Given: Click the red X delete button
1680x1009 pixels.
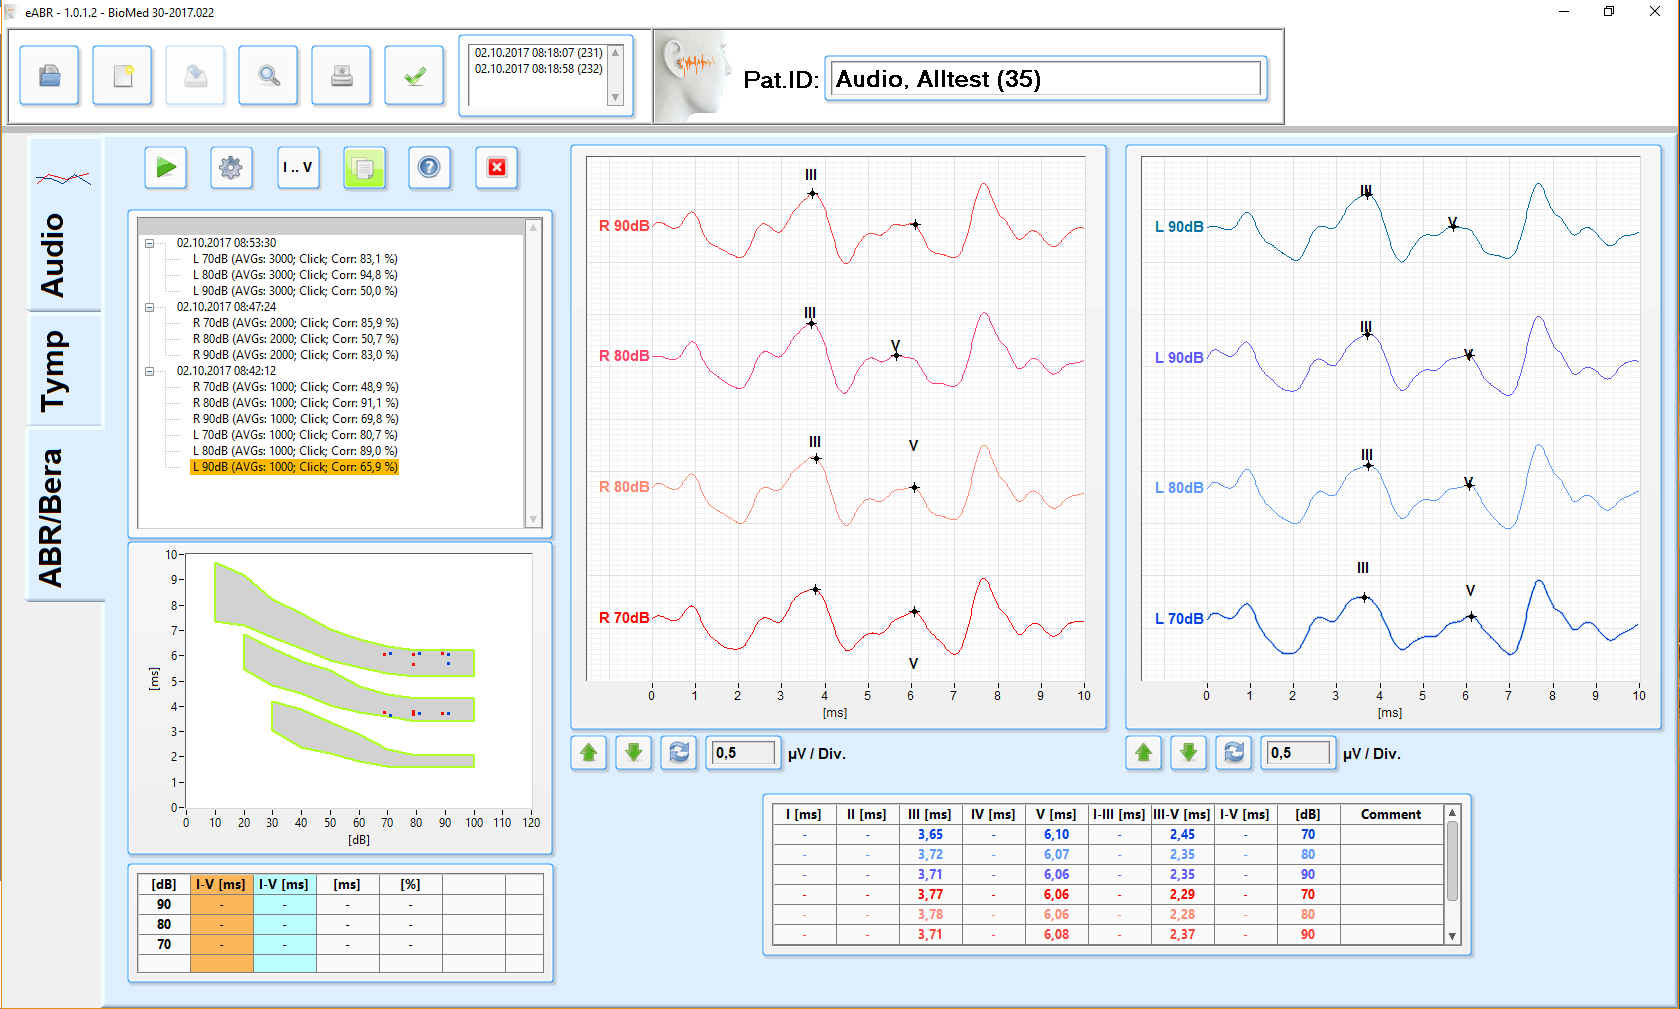Looking at the screenshot, I should pos(497,168).
